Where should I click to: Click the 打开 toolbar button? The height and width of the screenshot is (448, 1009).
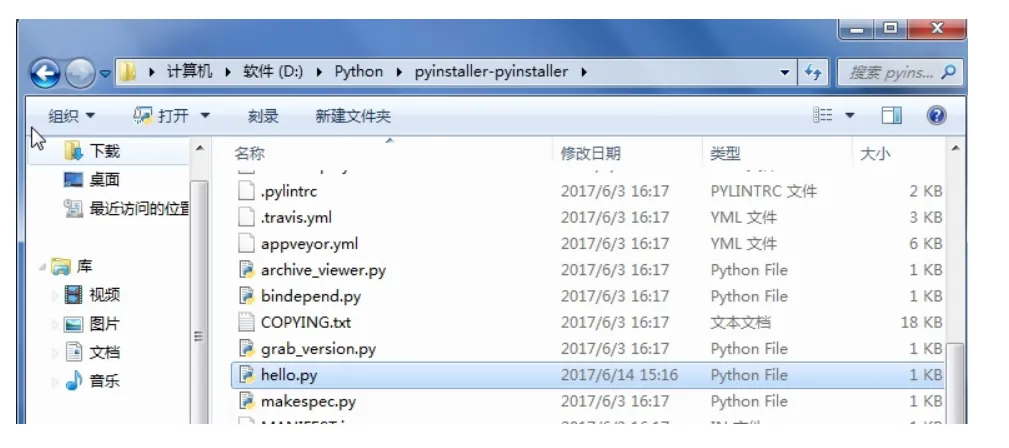point(162,116)
